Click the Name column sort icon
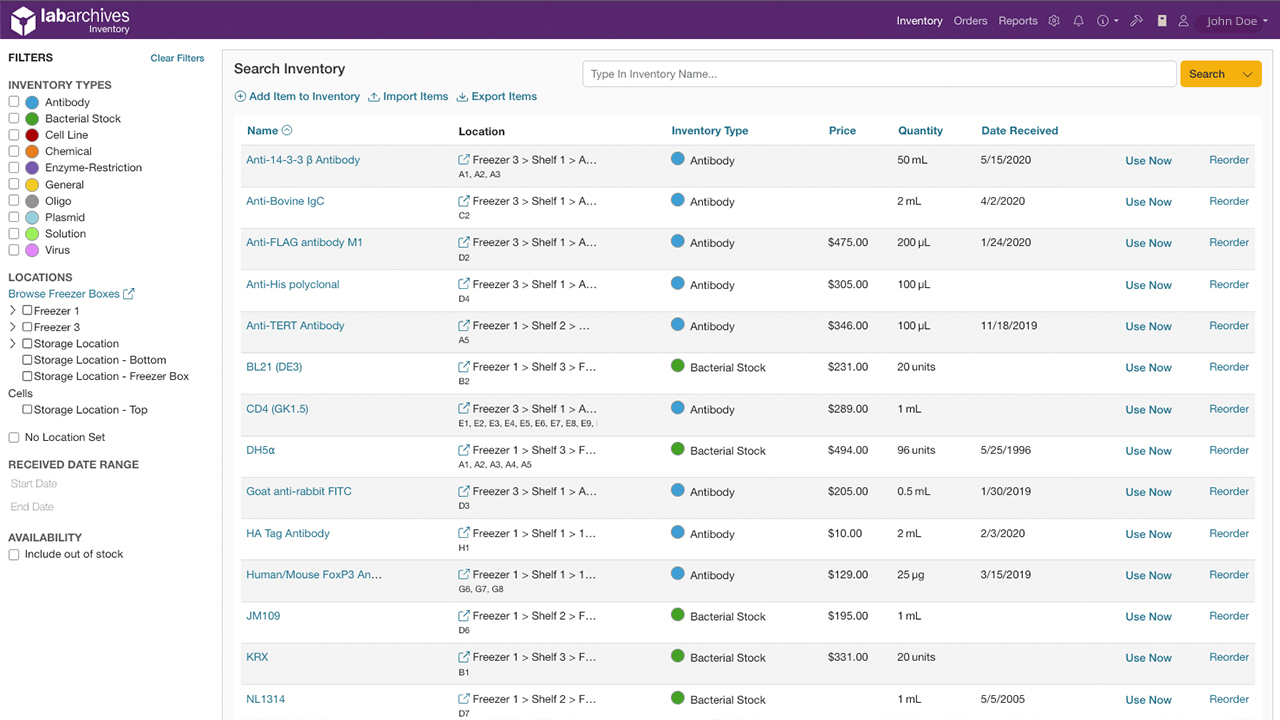This screenshot has width=1280, height=720. point(287,131)
